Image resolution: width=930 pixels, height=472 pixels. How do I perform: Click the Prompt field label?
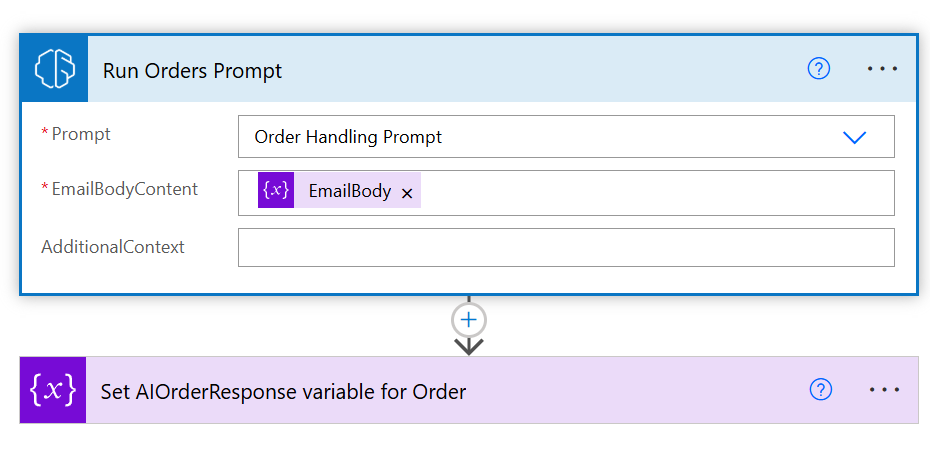point(81,134)
